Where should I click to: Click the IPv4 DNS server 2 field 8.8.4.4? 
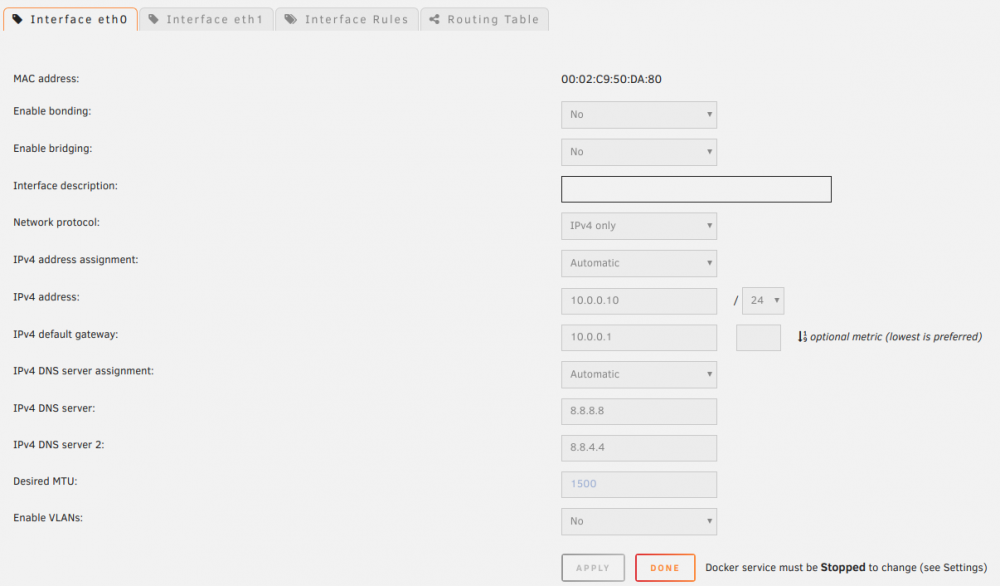(638, 448)
